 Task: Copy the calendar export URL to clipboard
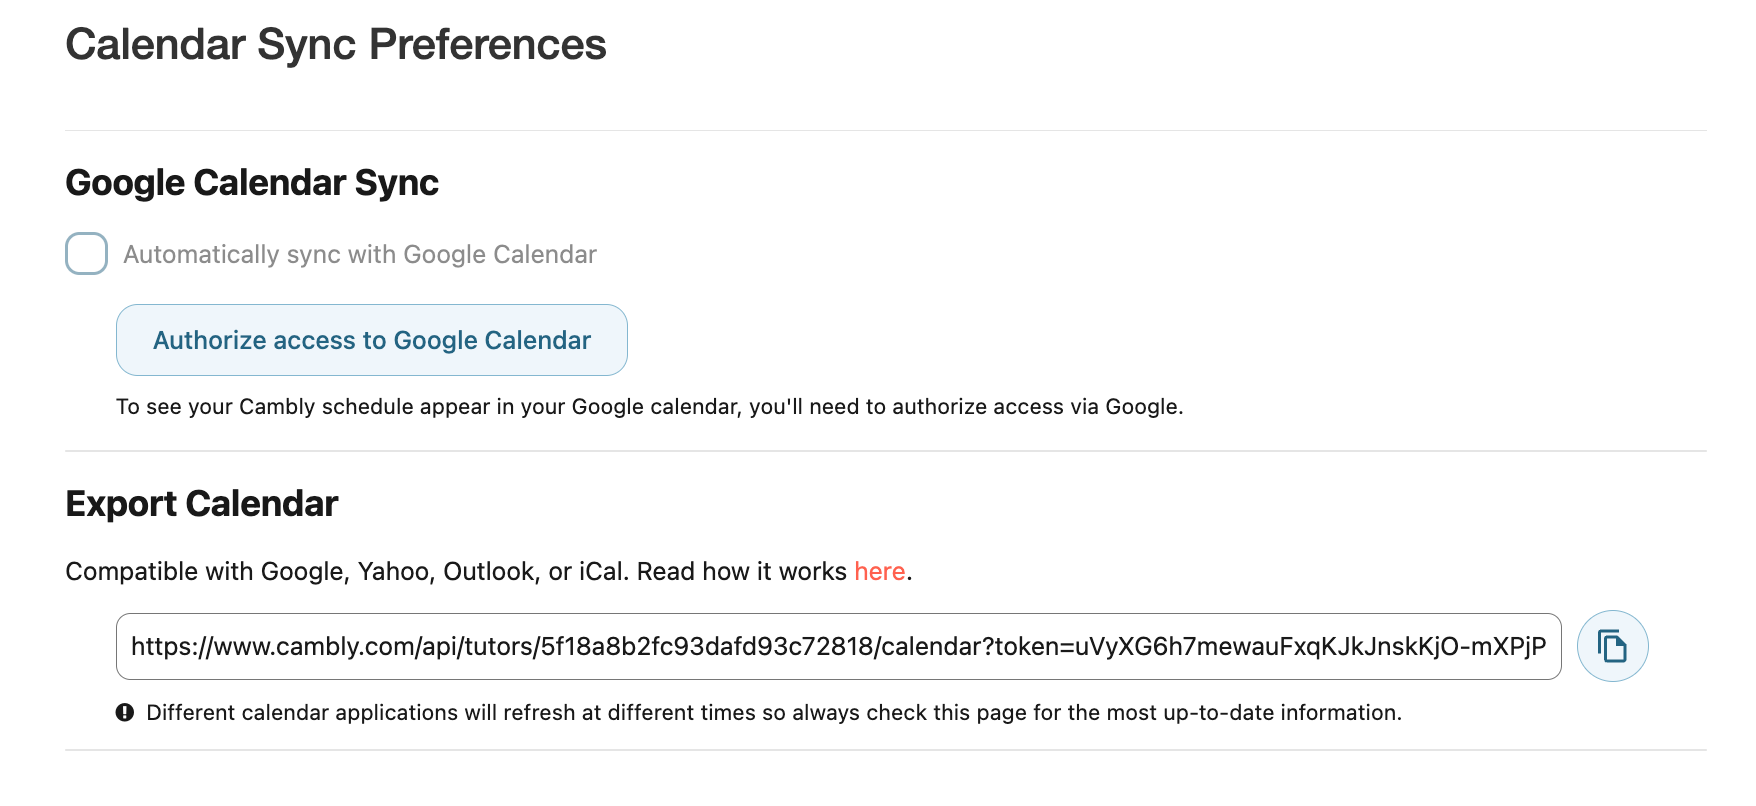click(1612, 646)
